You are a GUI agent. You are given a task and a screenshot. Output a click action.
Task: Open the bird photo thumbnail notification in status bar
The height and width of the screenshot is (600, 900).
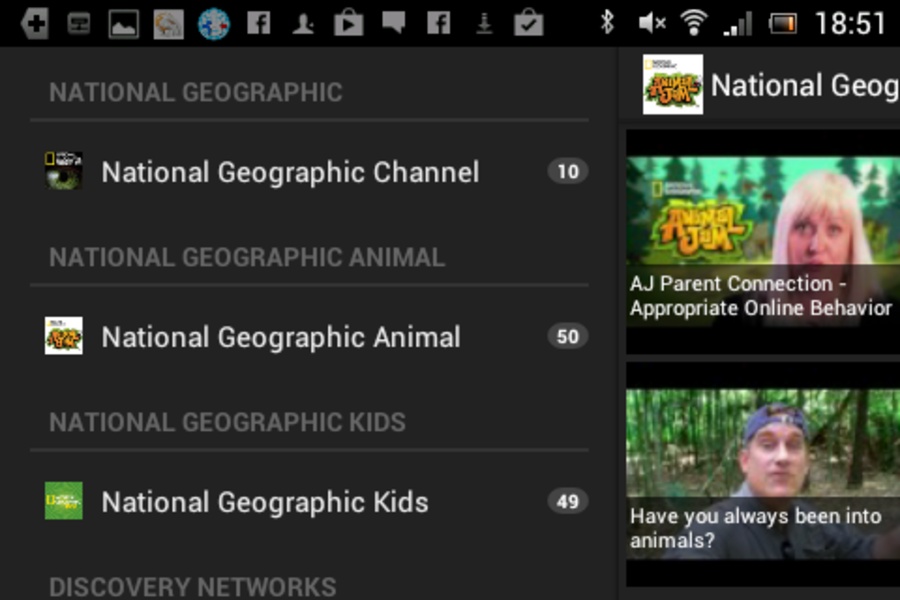168,24
